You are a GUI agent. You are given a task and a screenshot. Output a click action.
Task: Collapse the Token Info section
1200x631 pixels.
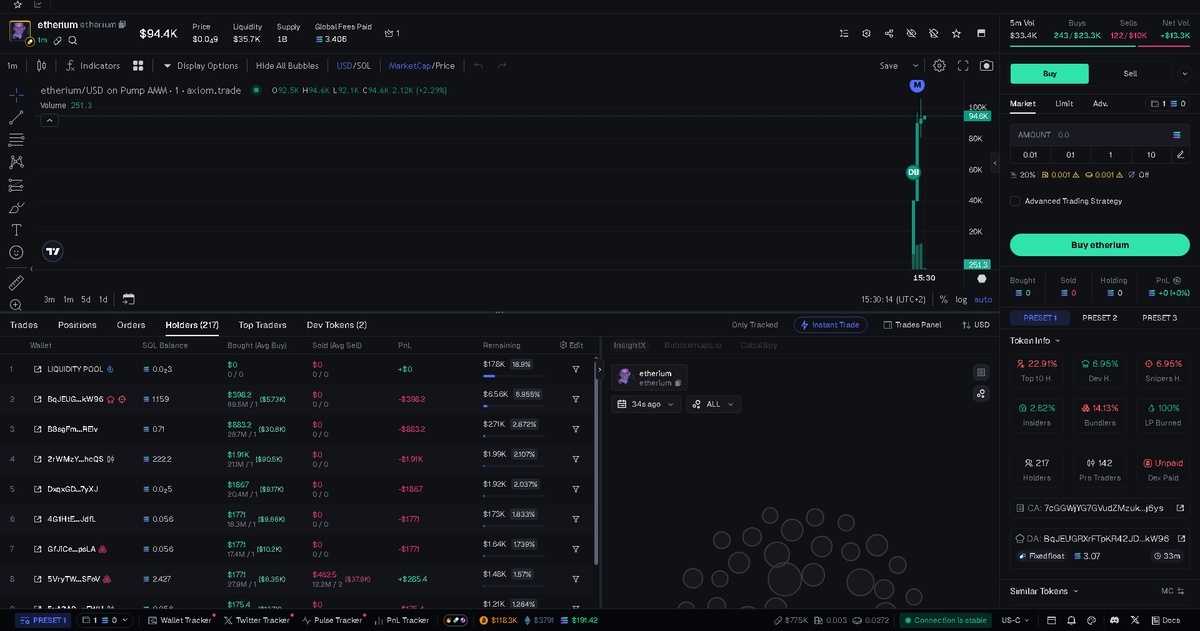click(1036, 341)
